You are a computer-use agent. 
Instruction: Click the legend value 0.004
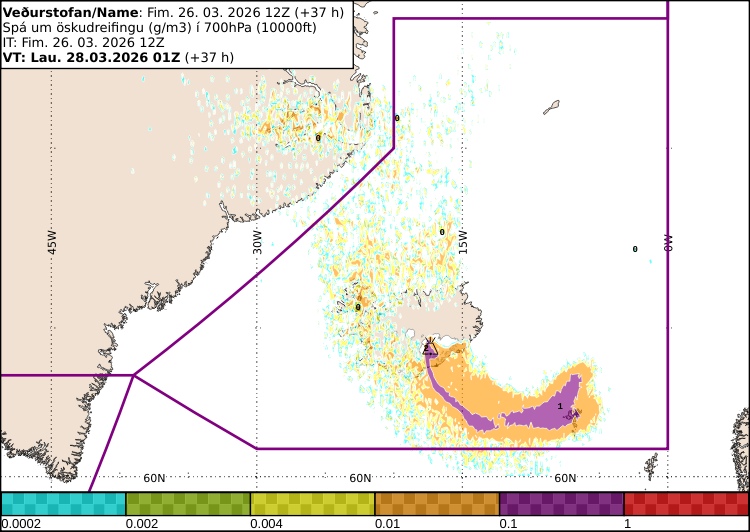[266, 523]
